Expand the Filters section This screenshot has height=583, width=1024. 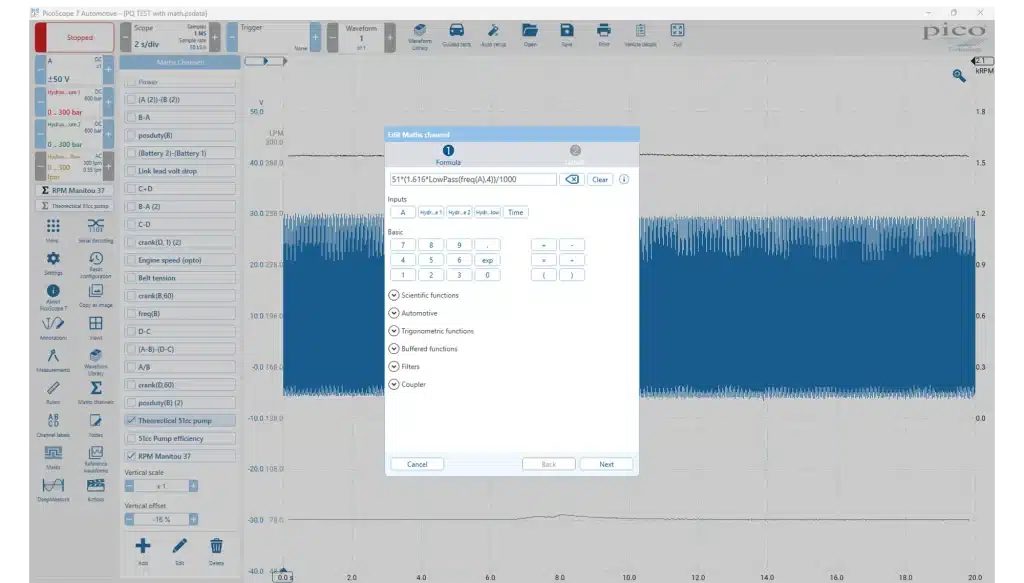click(394, 366)
